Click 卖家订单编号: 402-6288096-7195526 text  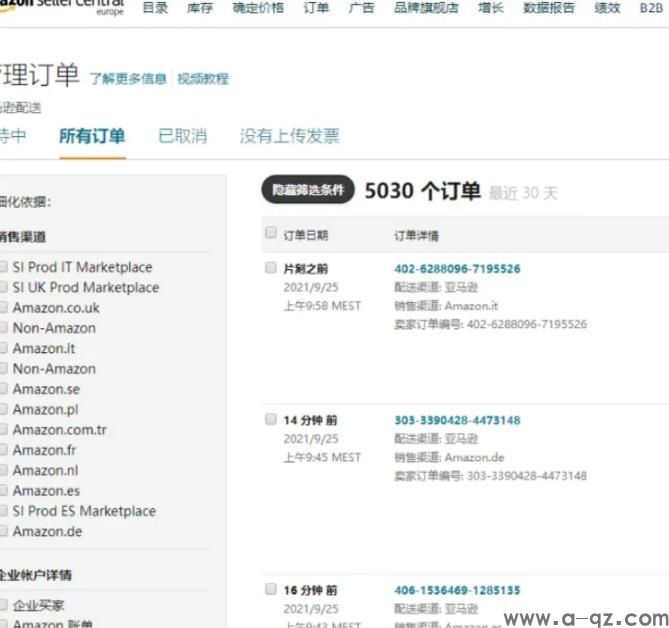[x=491, y=324]
